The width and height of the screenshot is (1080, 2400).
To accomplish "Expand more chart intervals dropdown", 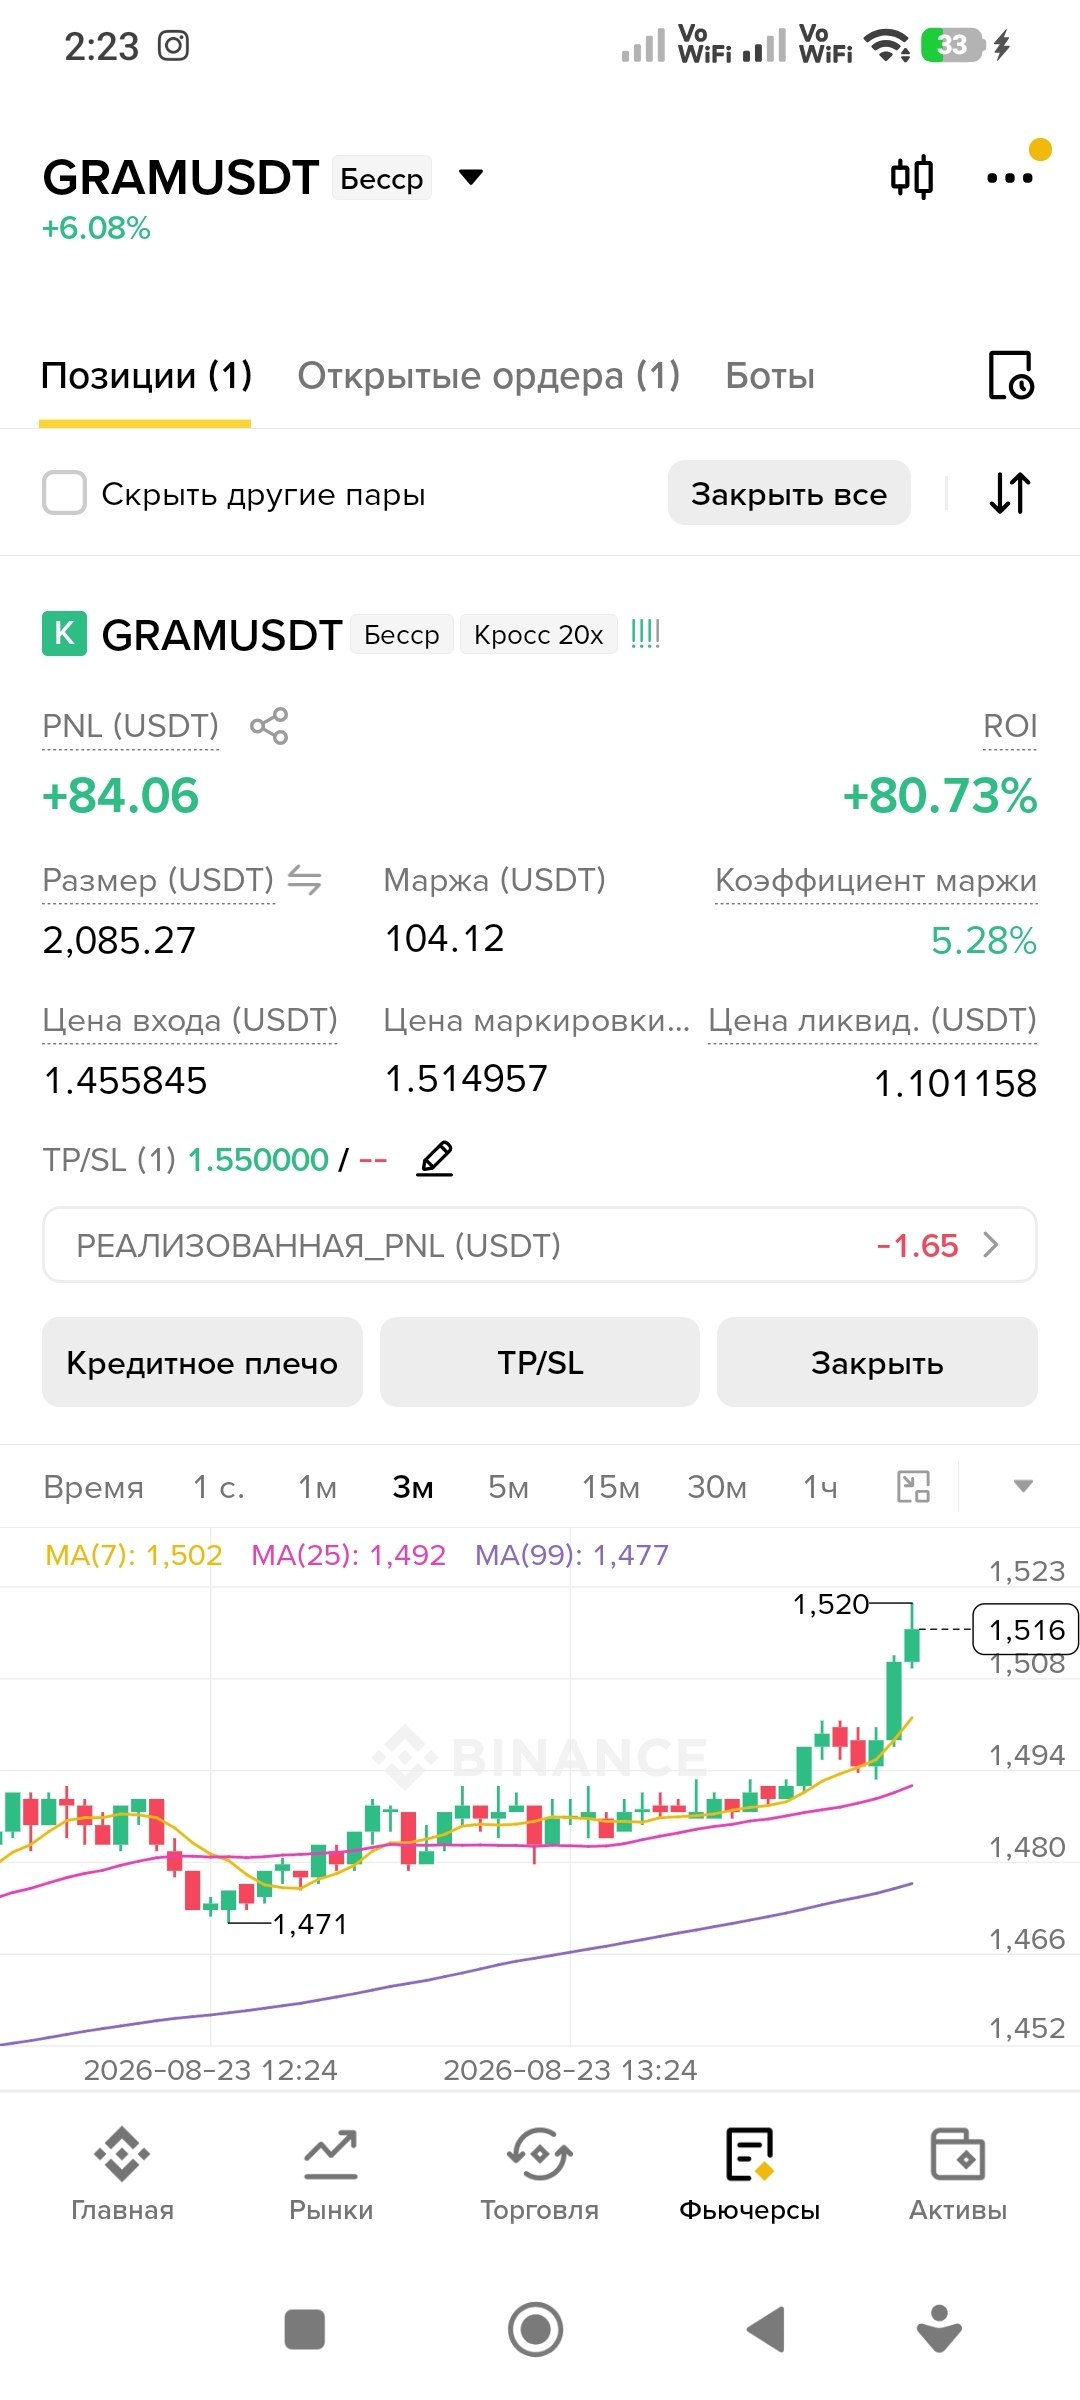I will [x=1023, y=1486].
